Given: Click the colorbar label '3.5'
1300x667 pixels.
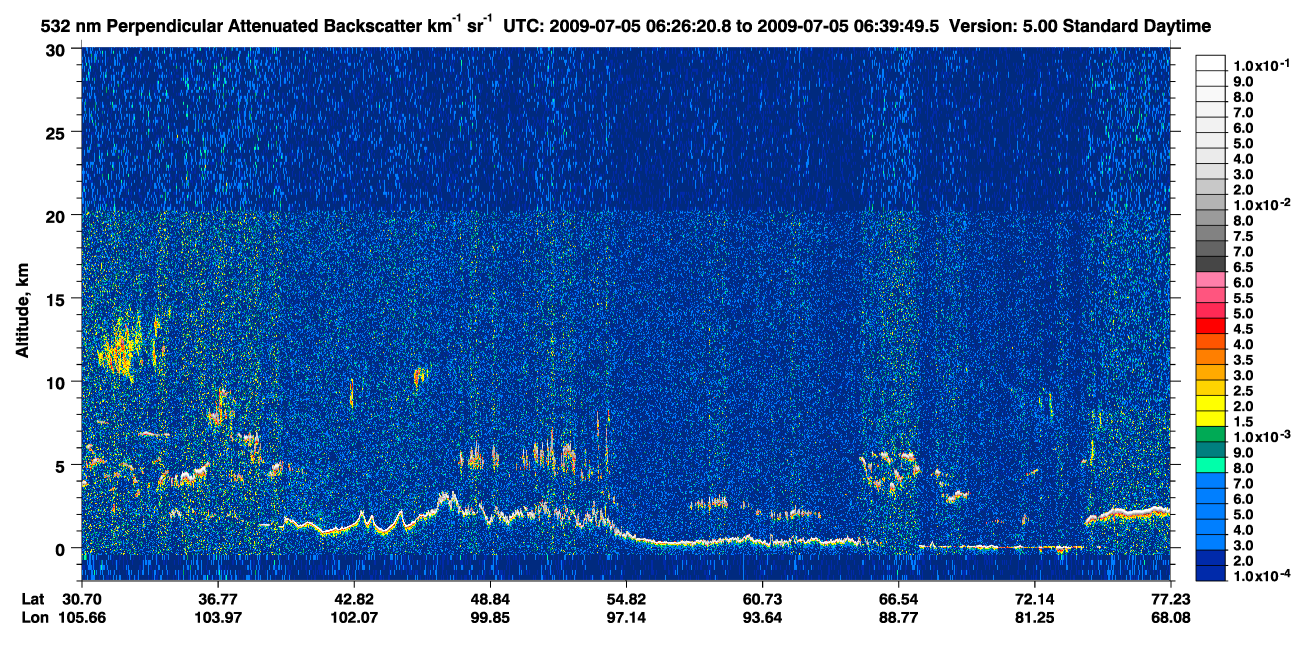Looking at the screenshot, I should click(x=1243, y=359).
